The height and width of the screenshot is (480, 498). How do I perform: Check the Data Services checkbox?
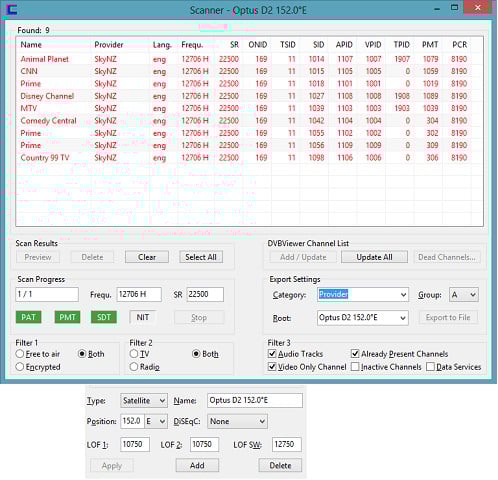tap(430, 367)
